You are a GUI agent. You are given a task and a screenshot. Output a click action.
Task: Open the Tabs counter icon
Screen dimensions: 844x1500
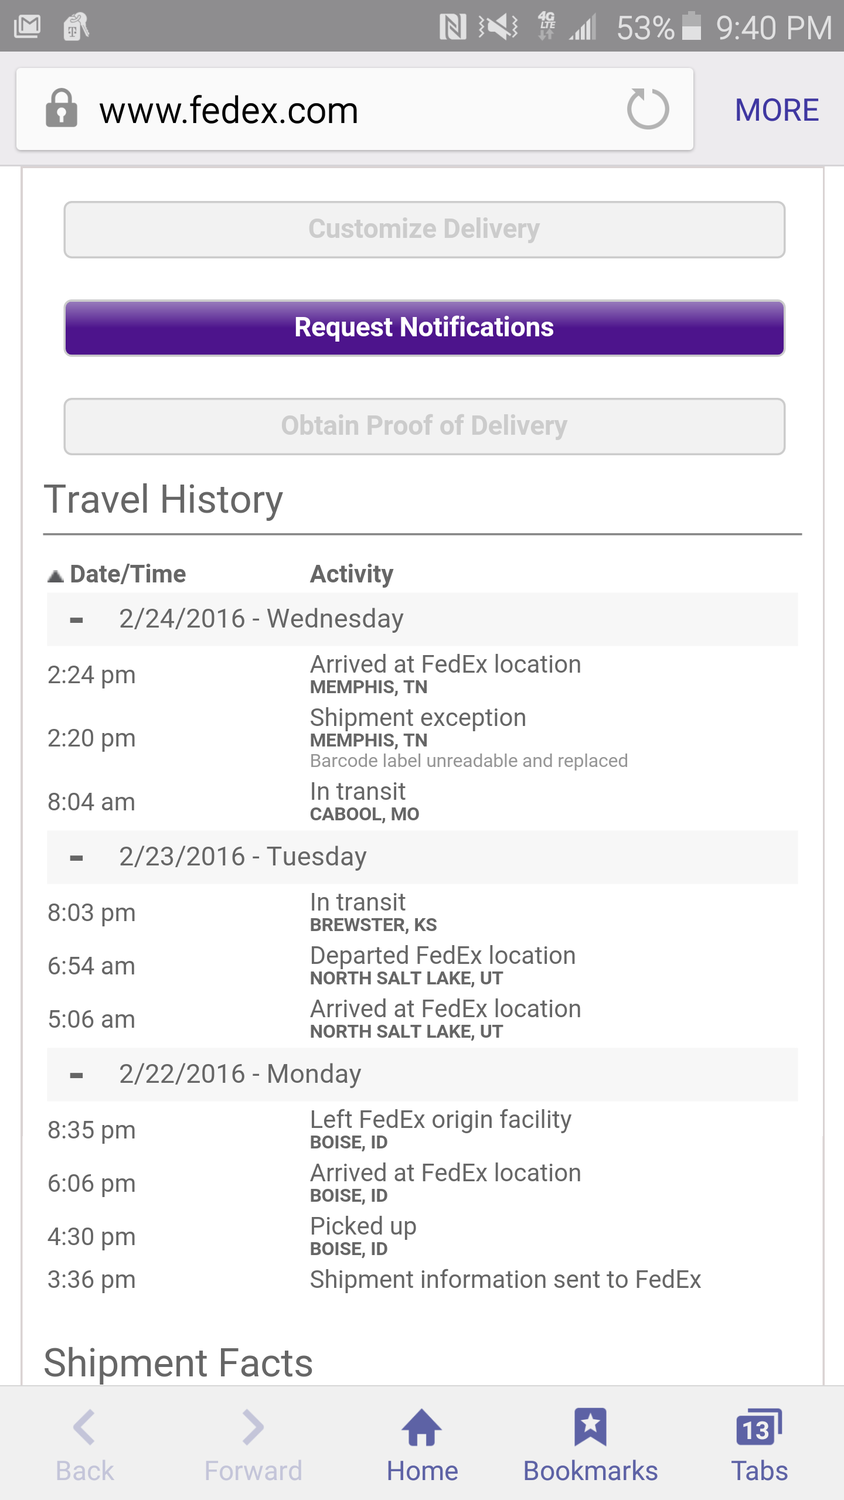coord(759,1428)
